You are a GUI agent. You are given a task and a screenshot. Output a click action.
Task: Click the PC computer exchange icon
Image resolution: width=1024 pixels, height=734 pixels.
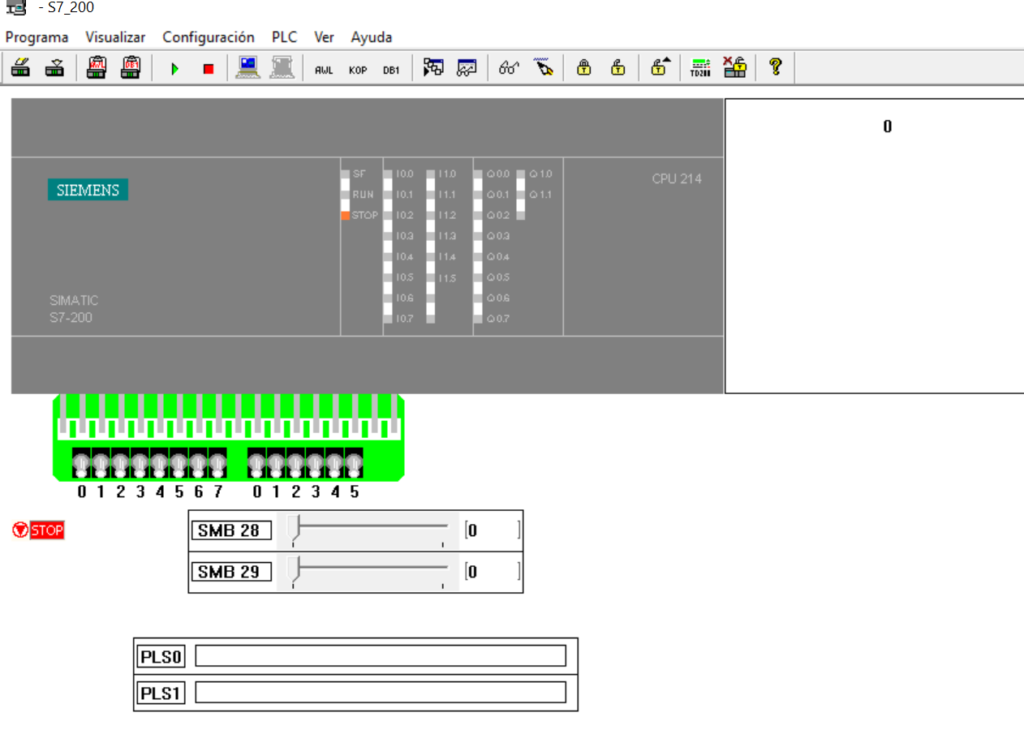[x=247, y=68]
